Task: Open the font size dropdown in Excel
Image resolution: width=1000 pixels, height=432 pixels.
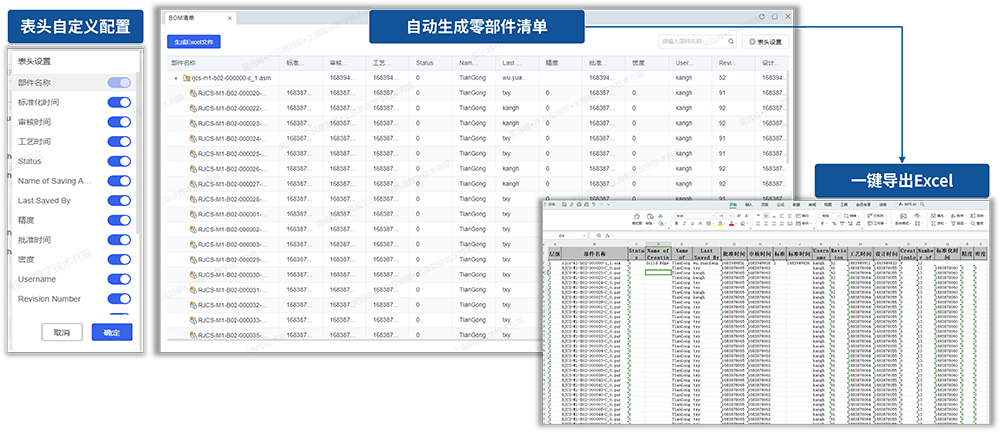Action: 731,216
